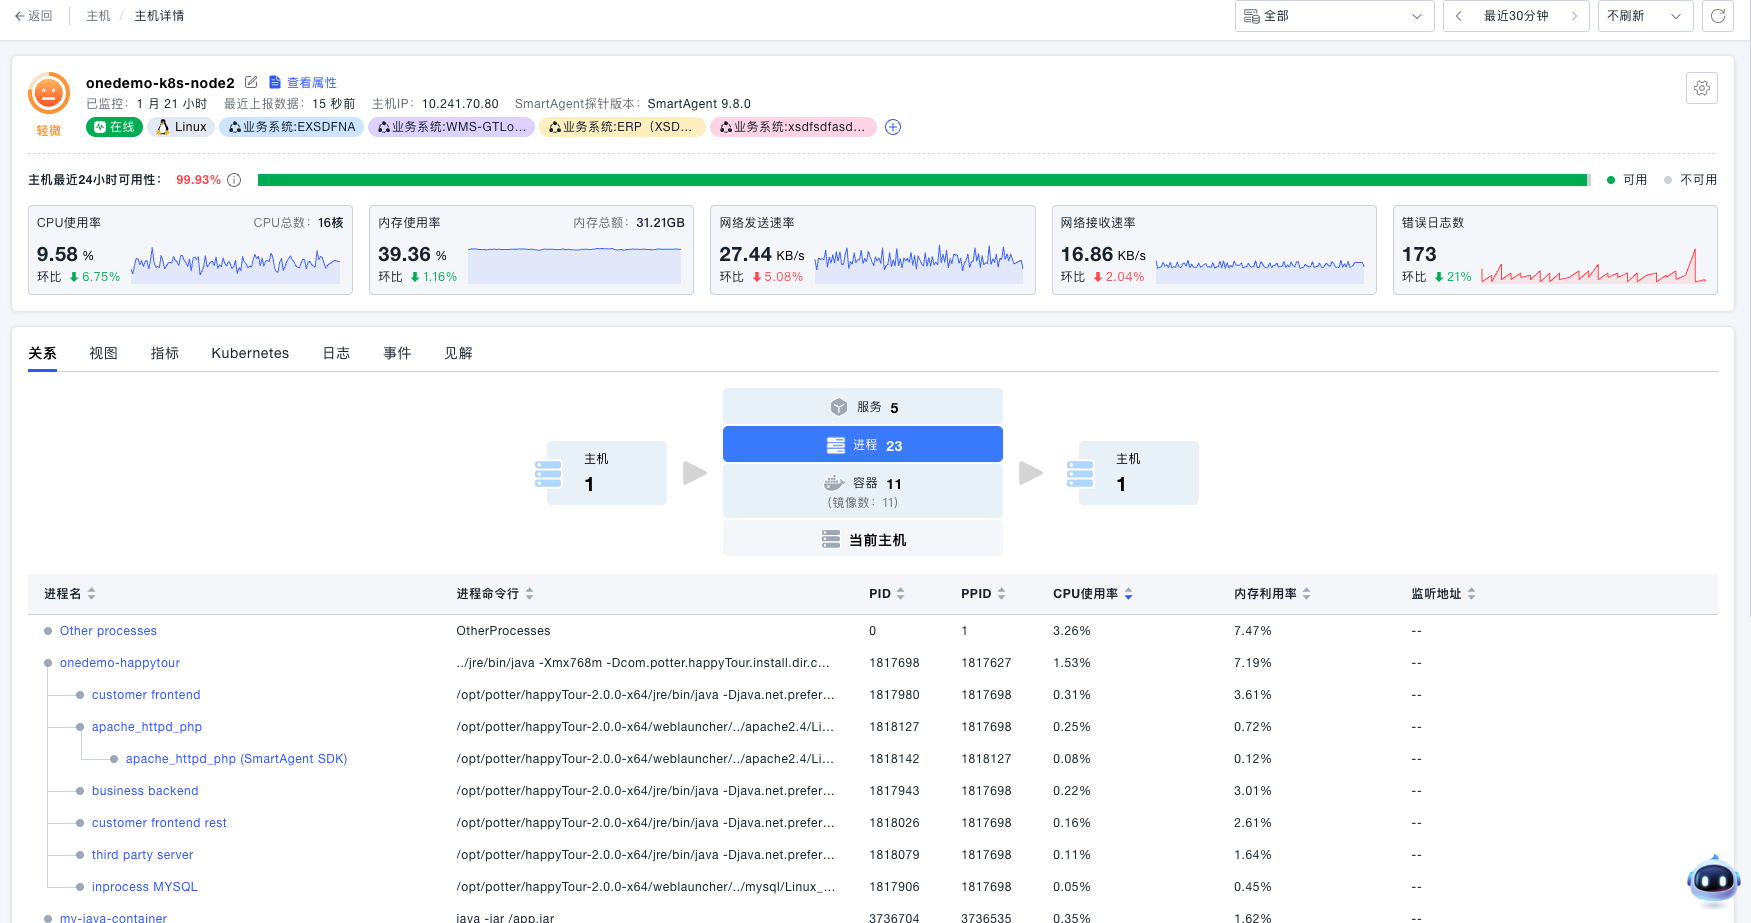Click the refresh icon in top bar
Image resolution: width=1751 pixels, height=923 pixels.
[1717, 16]
